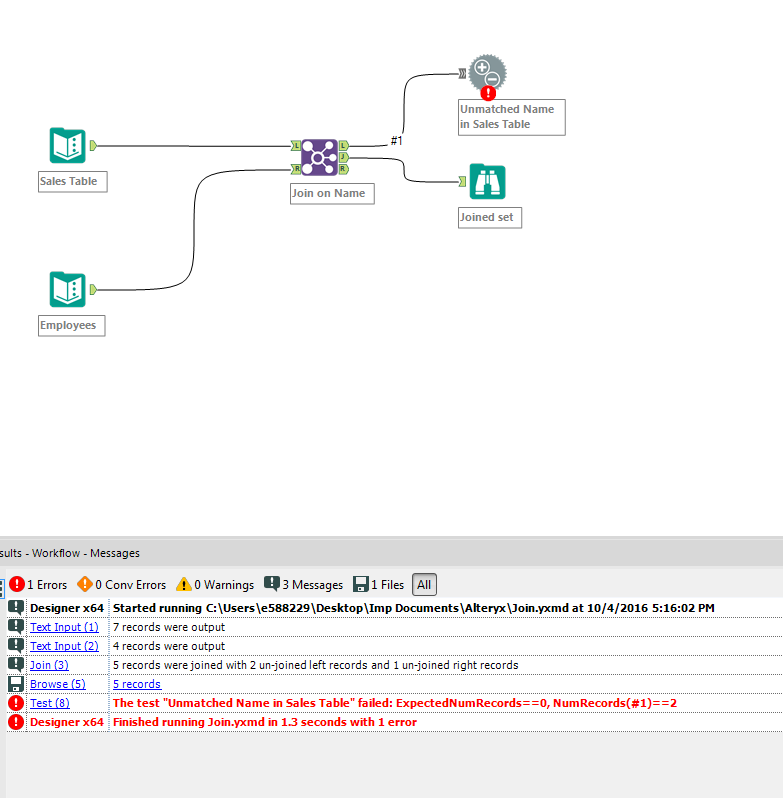The image size is (783, 798).
Task: Click the Sales Table output anchor
Action: (93, 146)
